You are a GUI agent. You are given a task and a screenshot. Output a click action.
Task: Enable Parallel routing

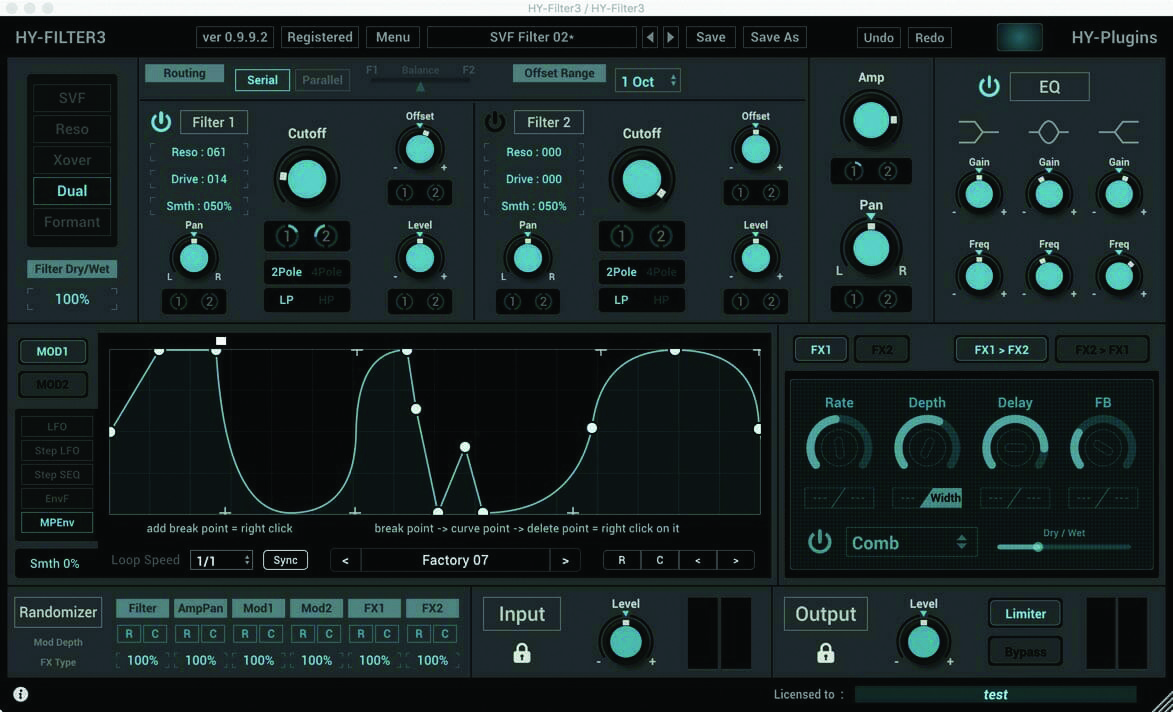pos(322,80)
